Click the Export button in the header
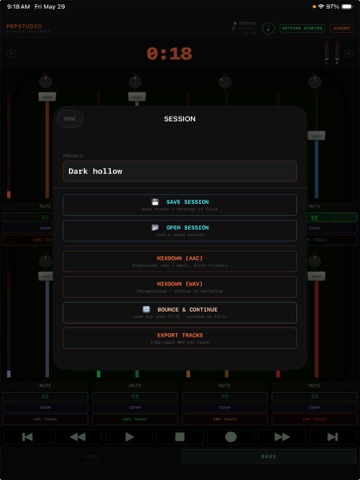360x480 pixels. (342, 28)
